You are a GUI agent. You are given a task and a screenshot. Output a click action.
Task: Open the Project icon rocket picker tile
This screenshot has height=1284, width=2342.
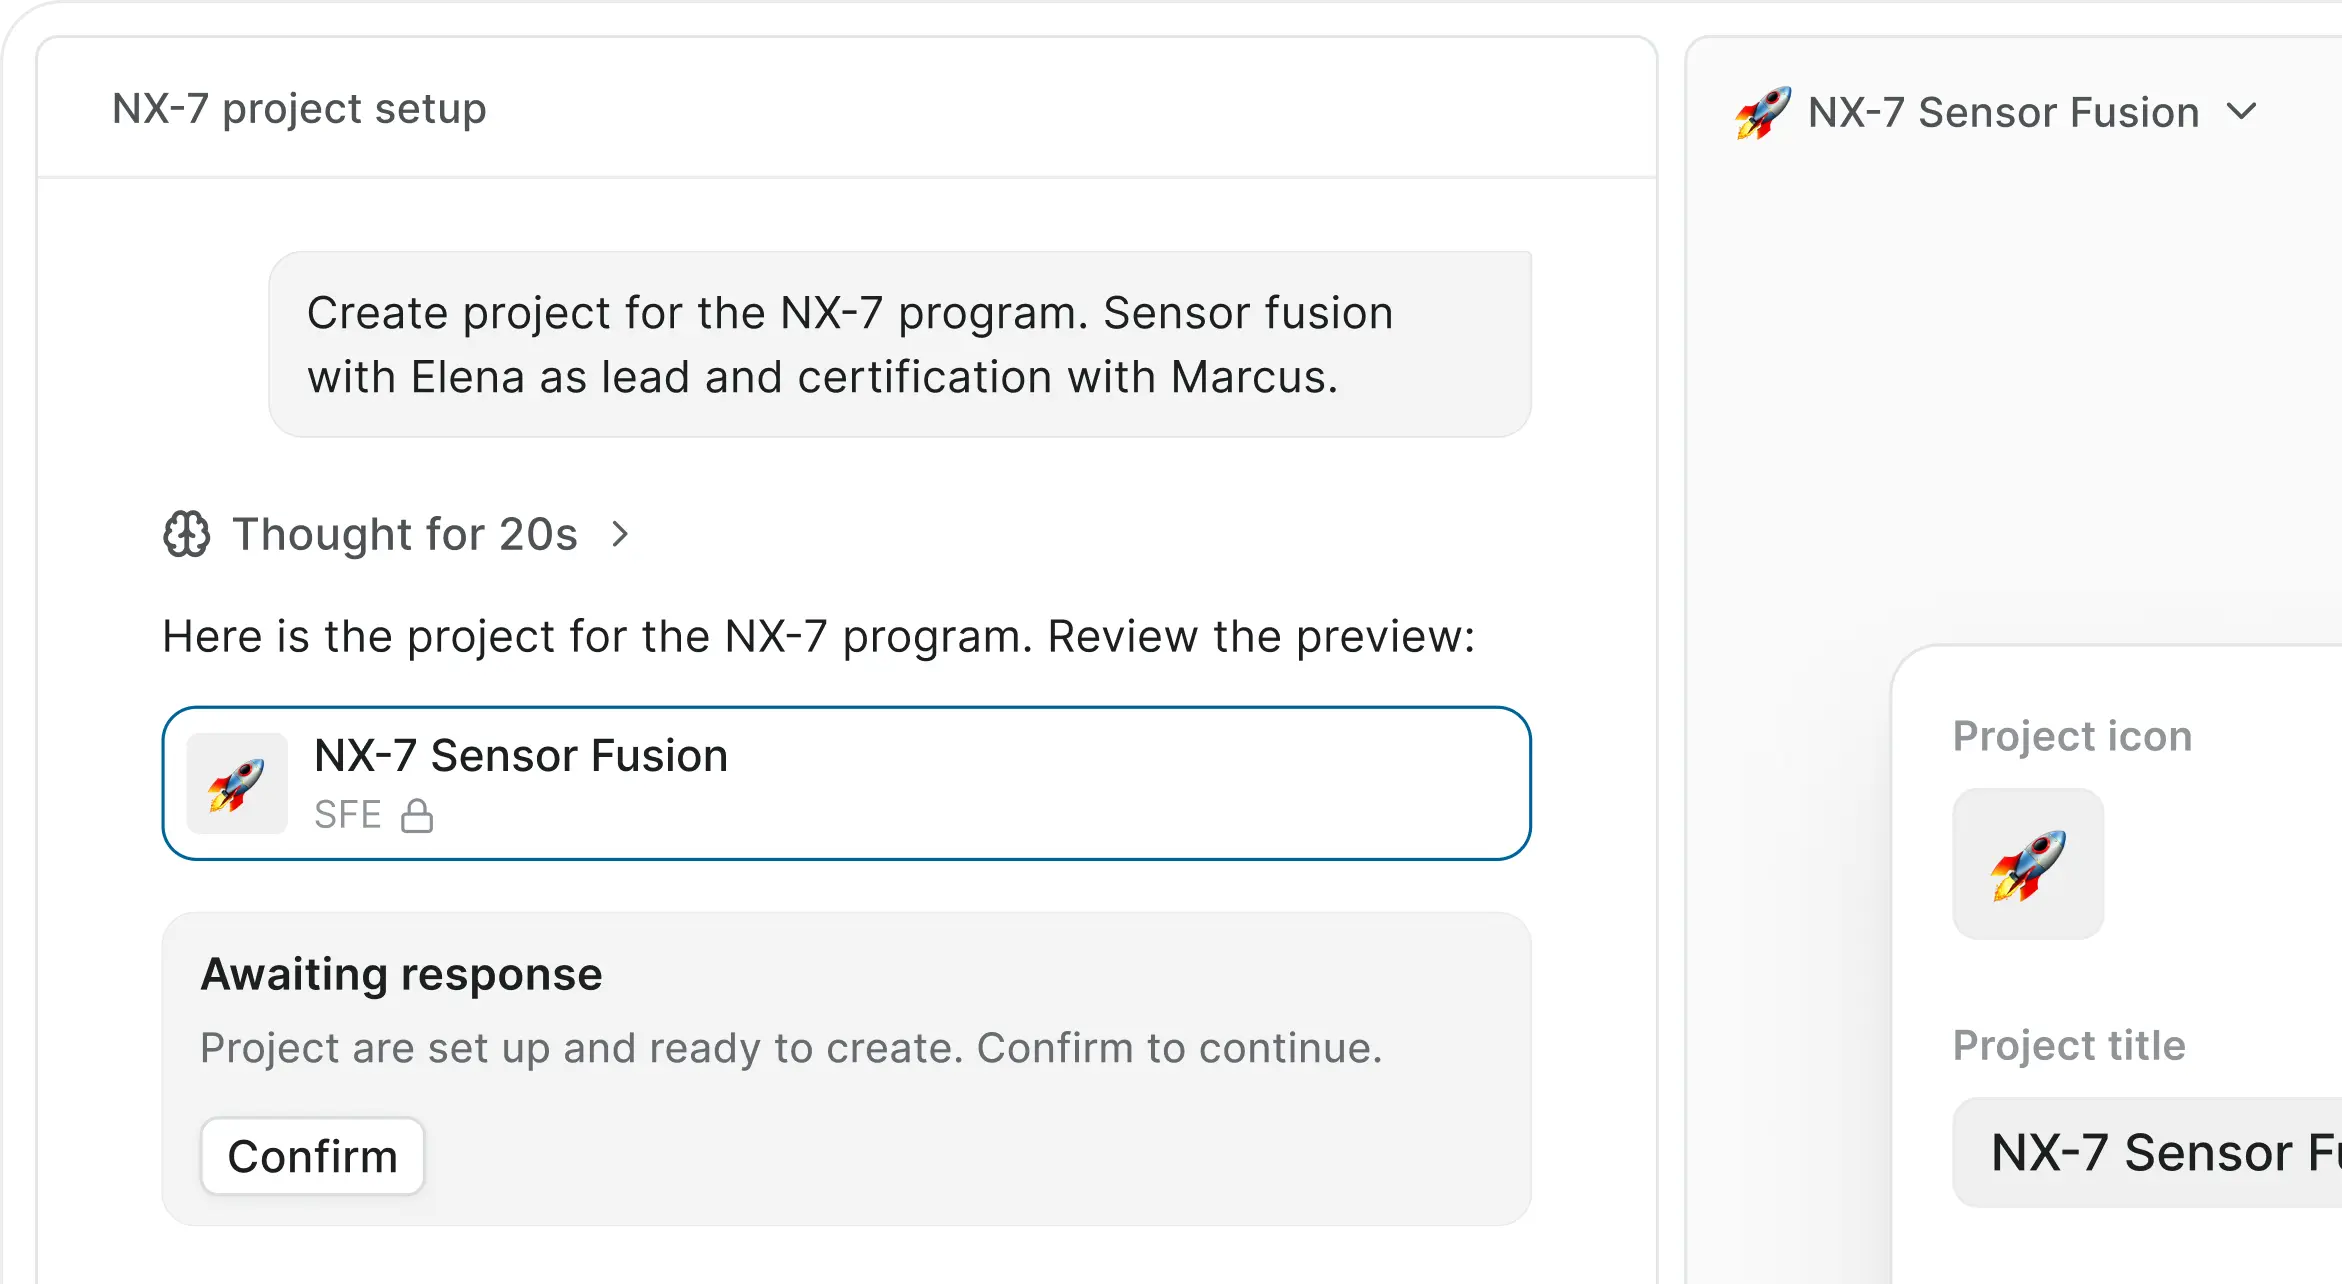2028,864
